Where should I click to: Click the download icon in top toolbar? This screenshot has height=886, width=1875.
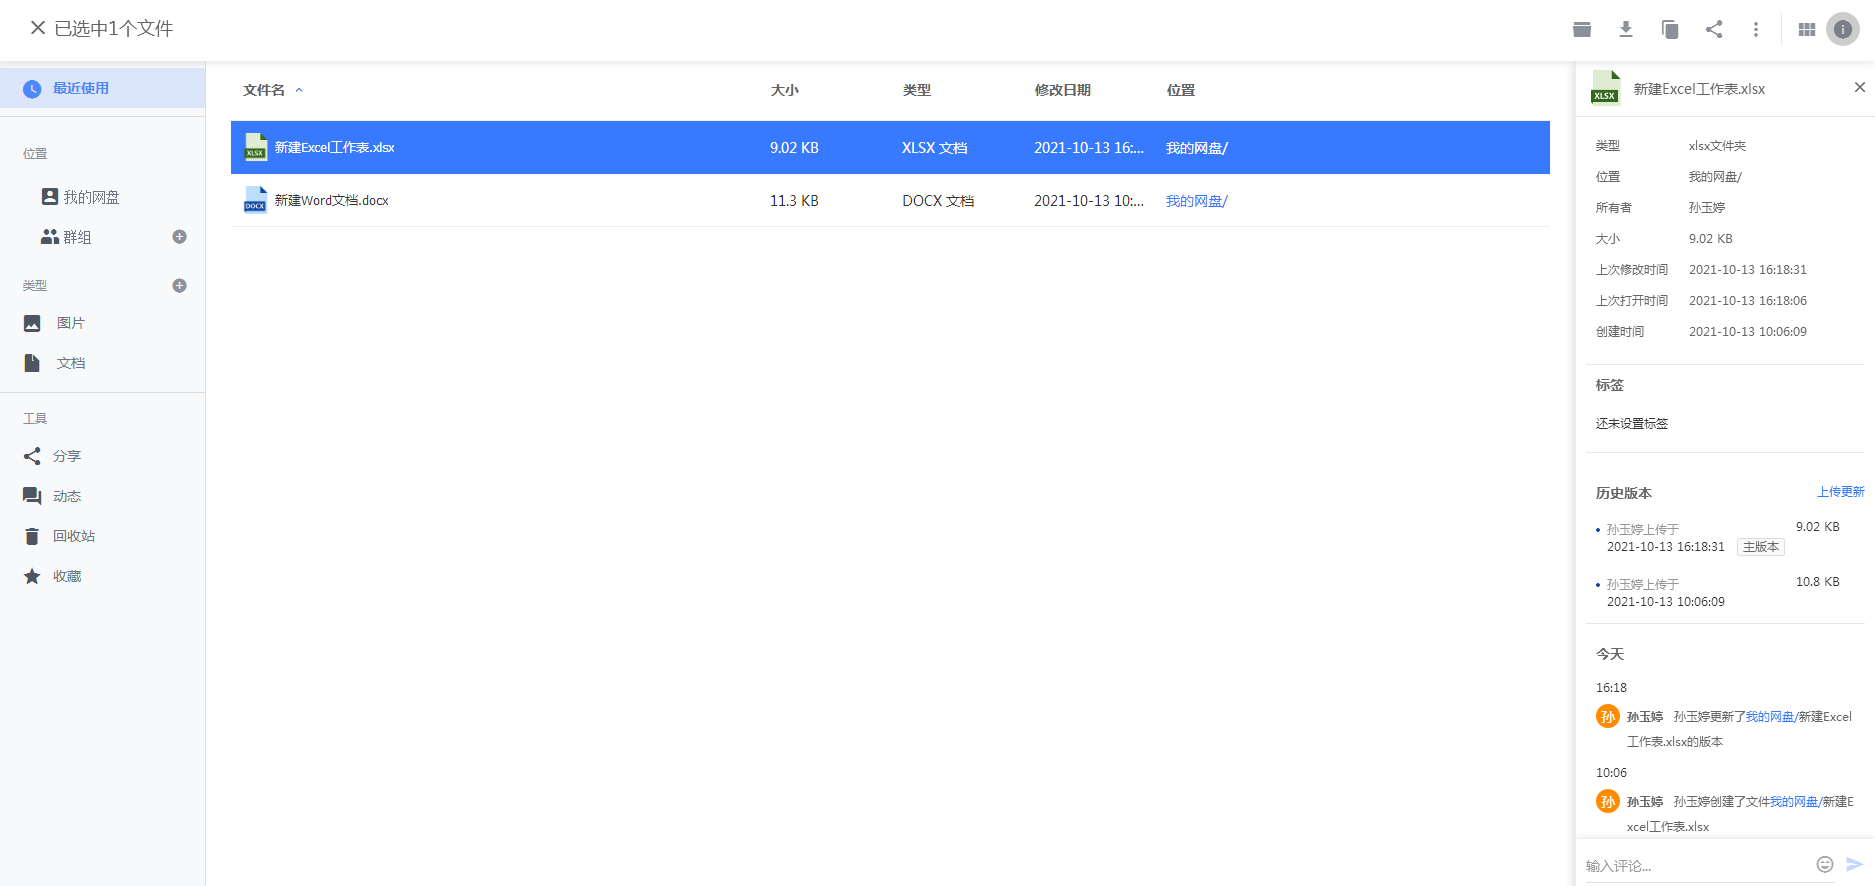pyautogui.click(x=1626, y=29)
